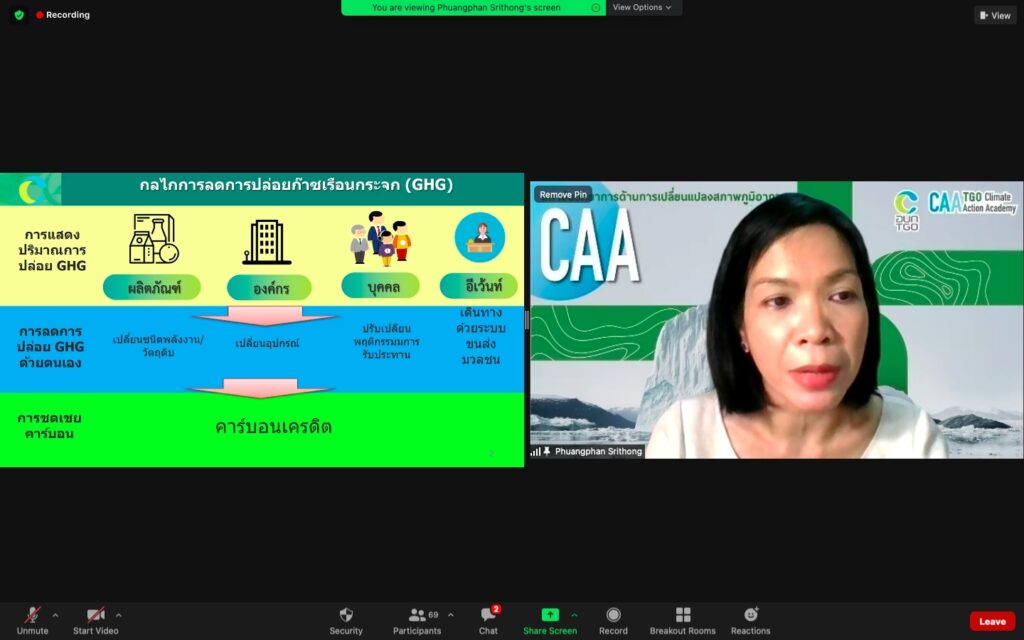
Task: Open the View Options menu
Action: [x=641, y=7]
